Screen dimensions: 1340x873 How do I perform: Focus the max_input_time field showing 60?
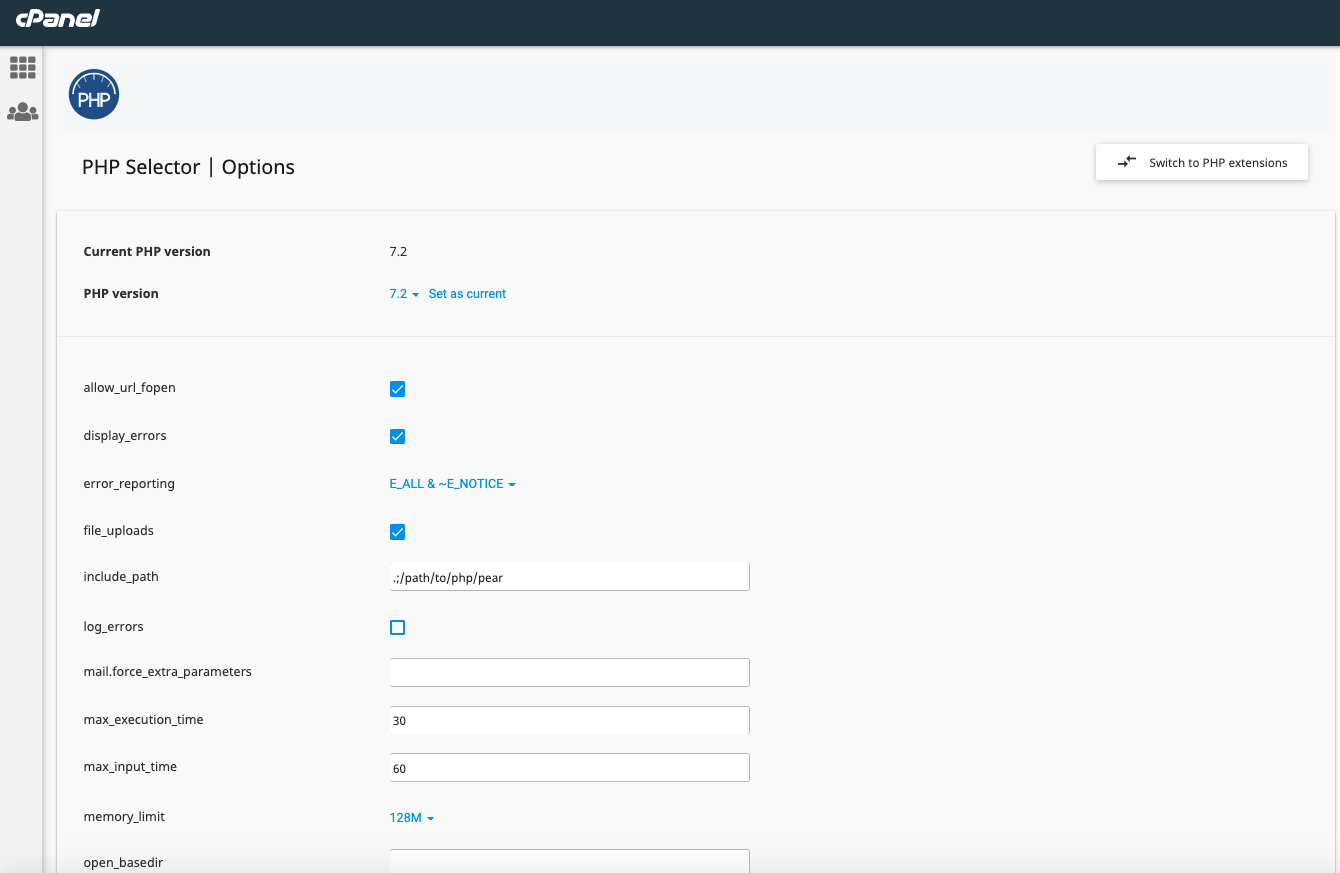[x=569, y=767]
